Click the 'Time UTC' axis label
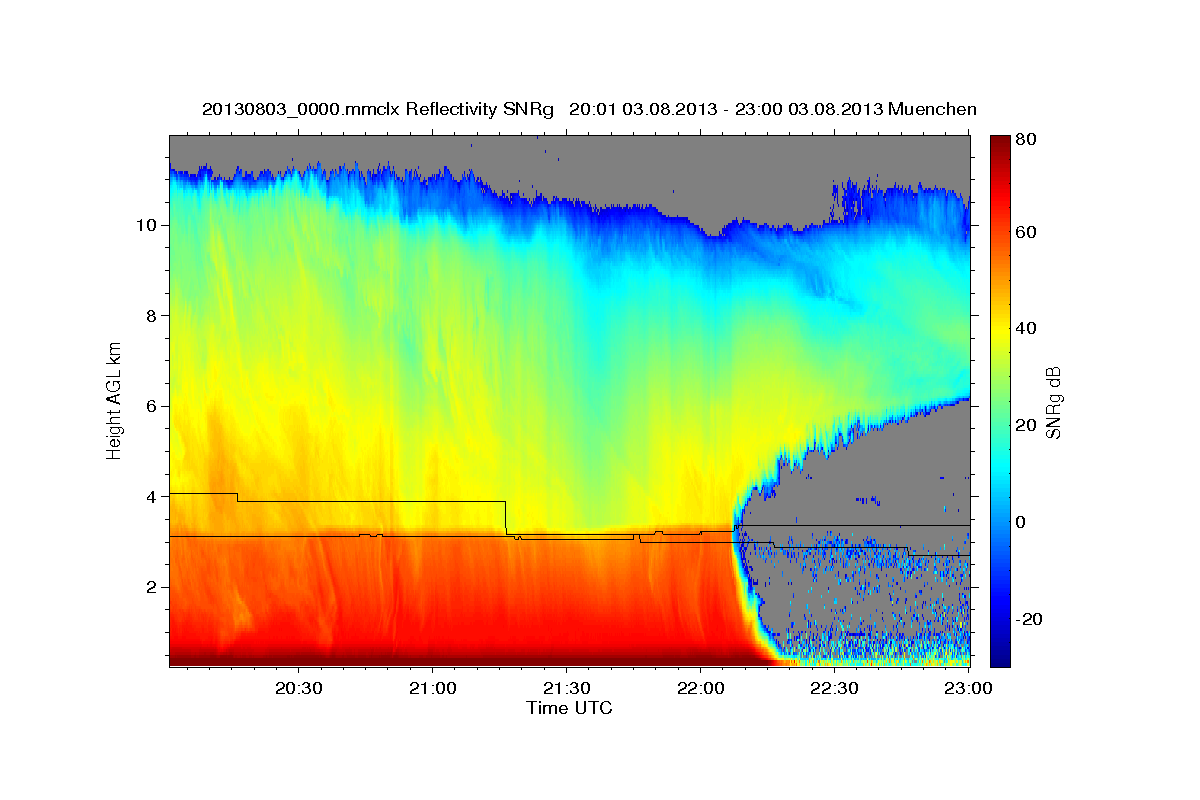The height and width of the screenshot is (800, 1200). coord(569,708)
